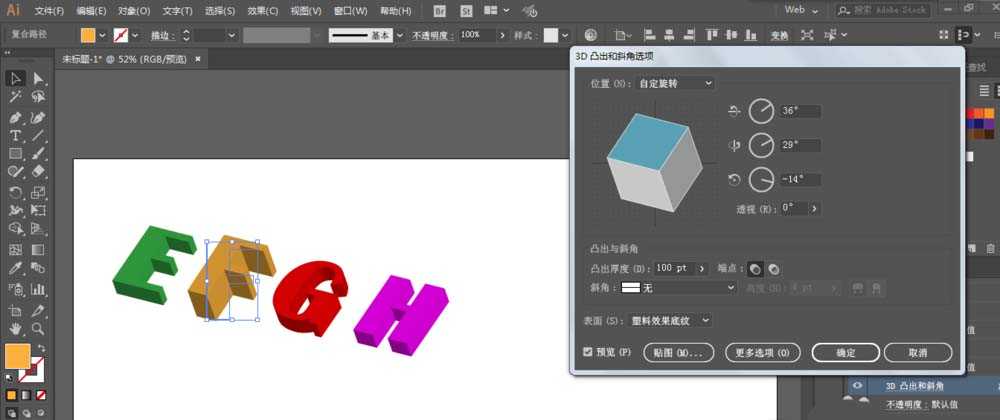Click the Bridge (Br) icon
The width and height of the screenshot is (1000, 420).
tap(441, 10)
